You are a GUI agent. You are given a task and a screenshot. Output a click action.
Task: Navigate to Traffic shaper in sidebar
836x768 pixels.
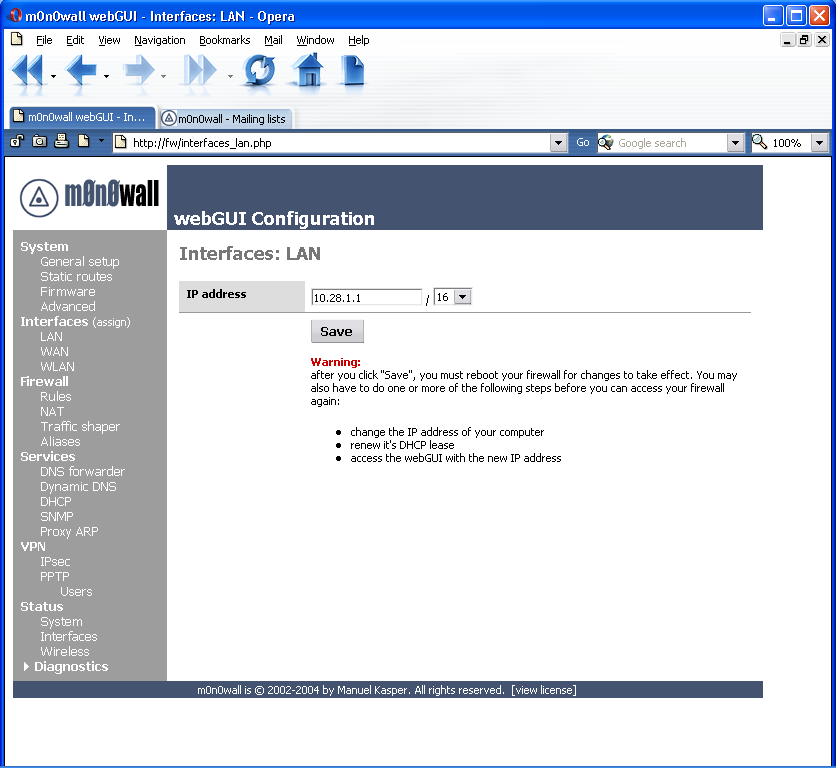point(80,427)
